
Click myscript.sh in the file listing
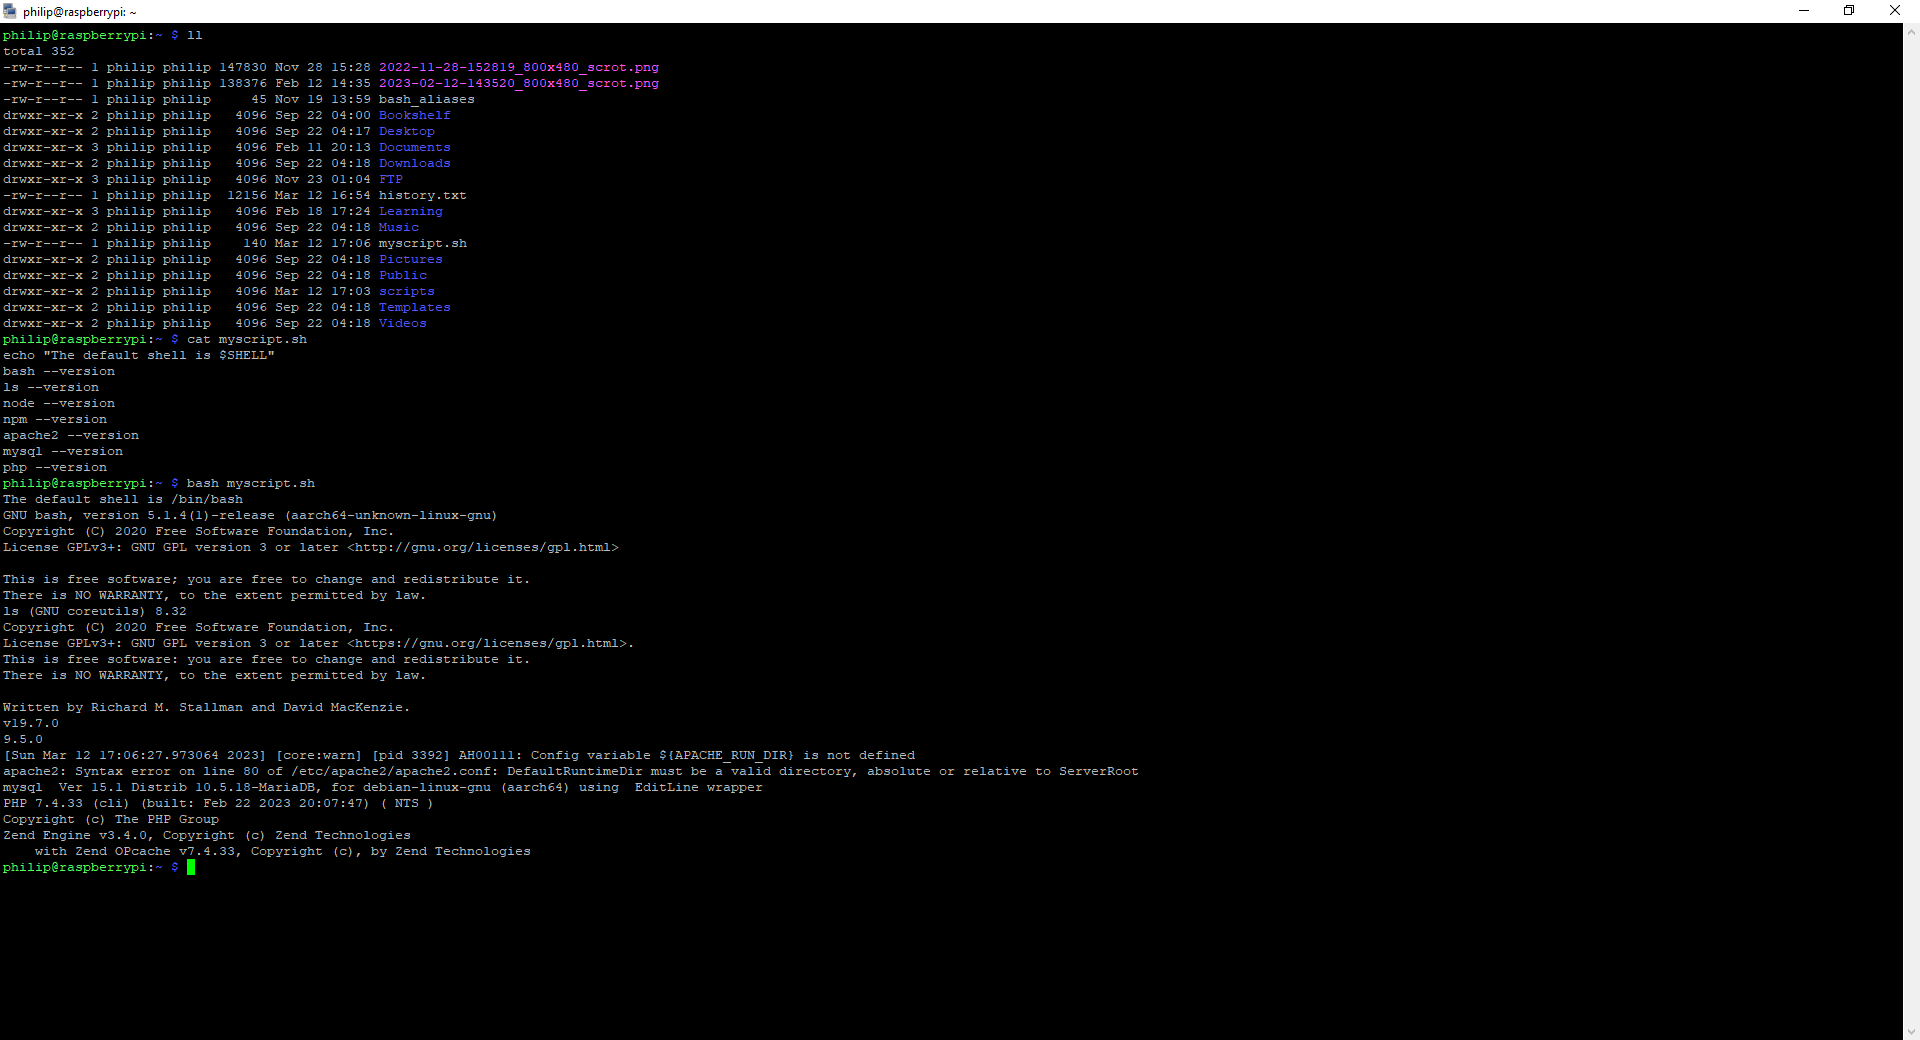click(422, 243)
